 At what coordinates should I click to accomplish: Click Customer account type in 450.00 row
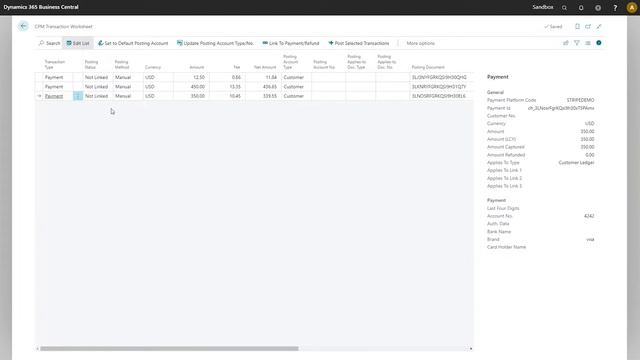(x=296, y=87)
